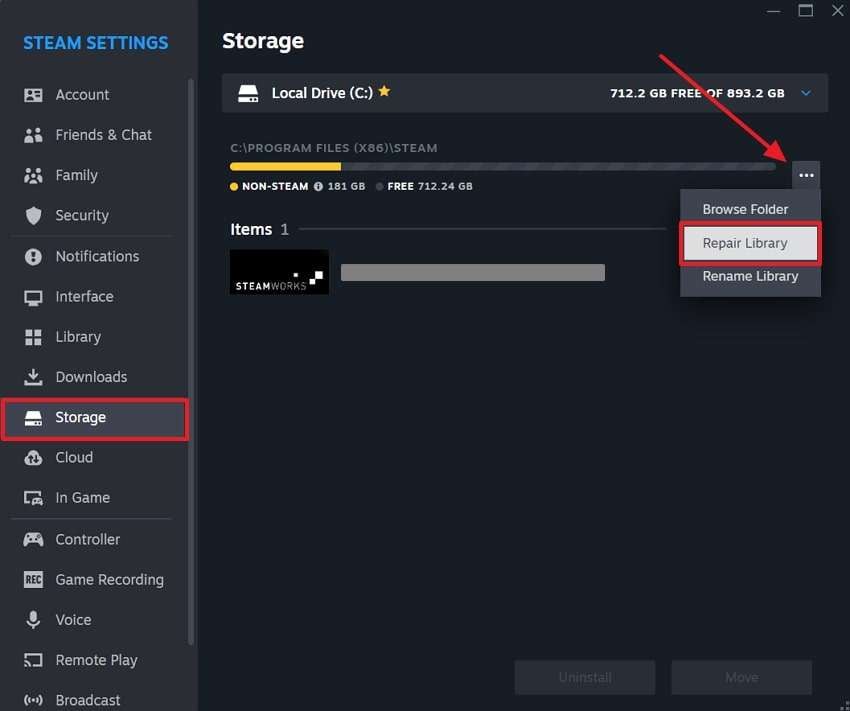This screenshot has width=850, height=711.
Task: Click the FREE 712.24 GB legend
Action: [x=424, y=186]
